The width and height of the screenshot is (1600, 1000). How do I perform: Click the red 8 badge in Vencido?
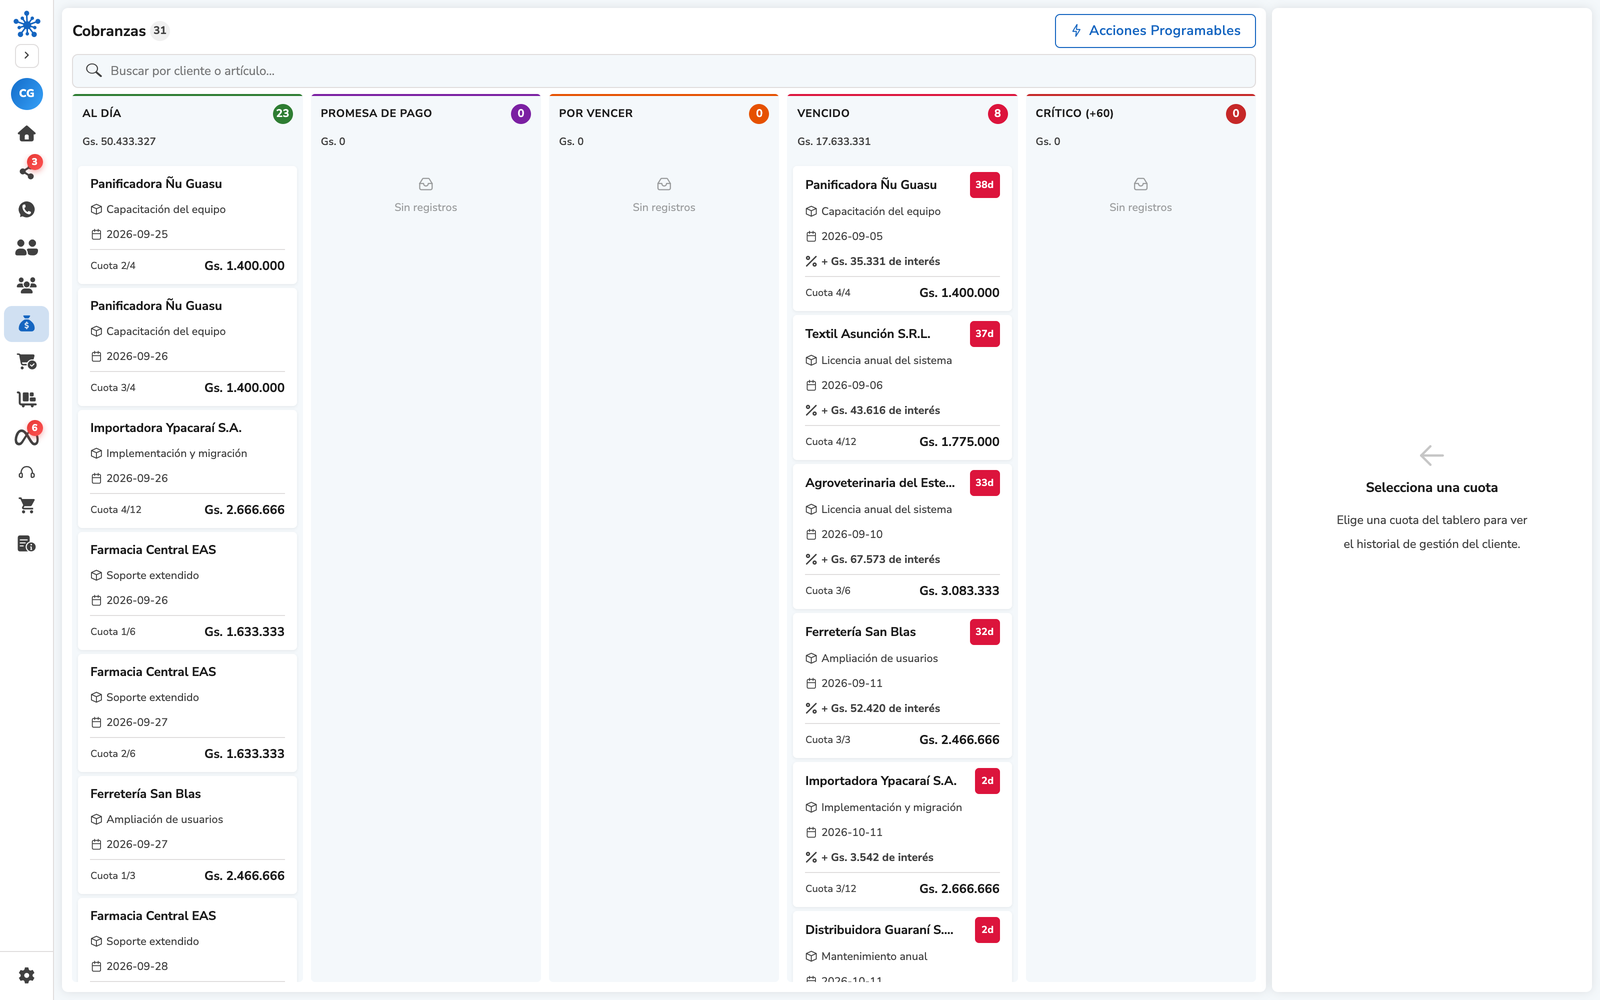coord(997,114)
